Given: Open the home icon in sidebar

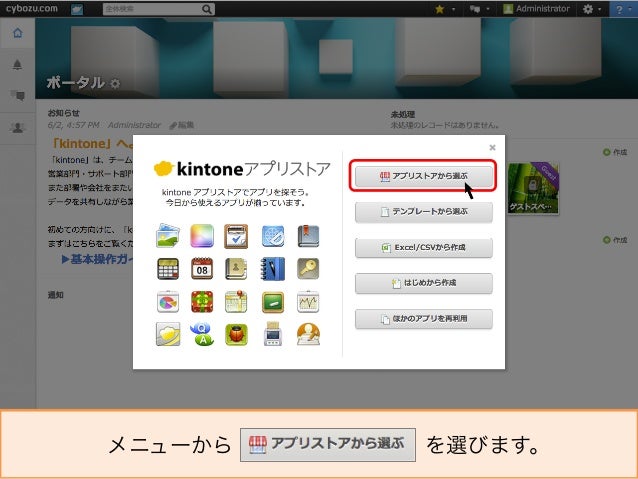Looking at the screenshot, I should (17, 33).
